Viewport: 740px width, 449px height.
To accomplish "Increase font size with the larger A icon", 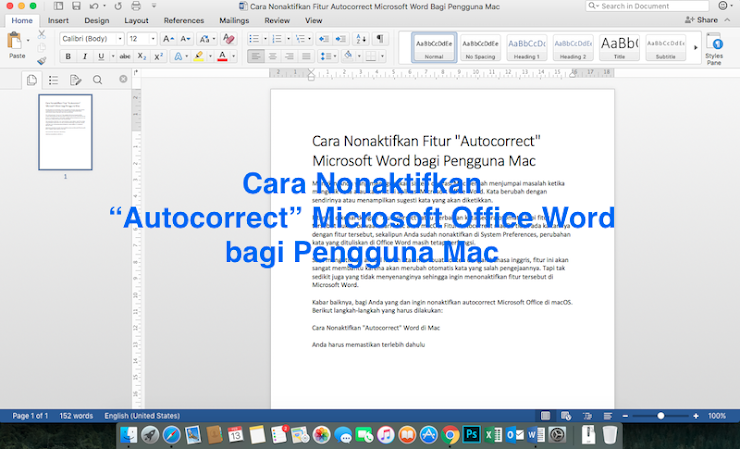I will tap(168, 39).
